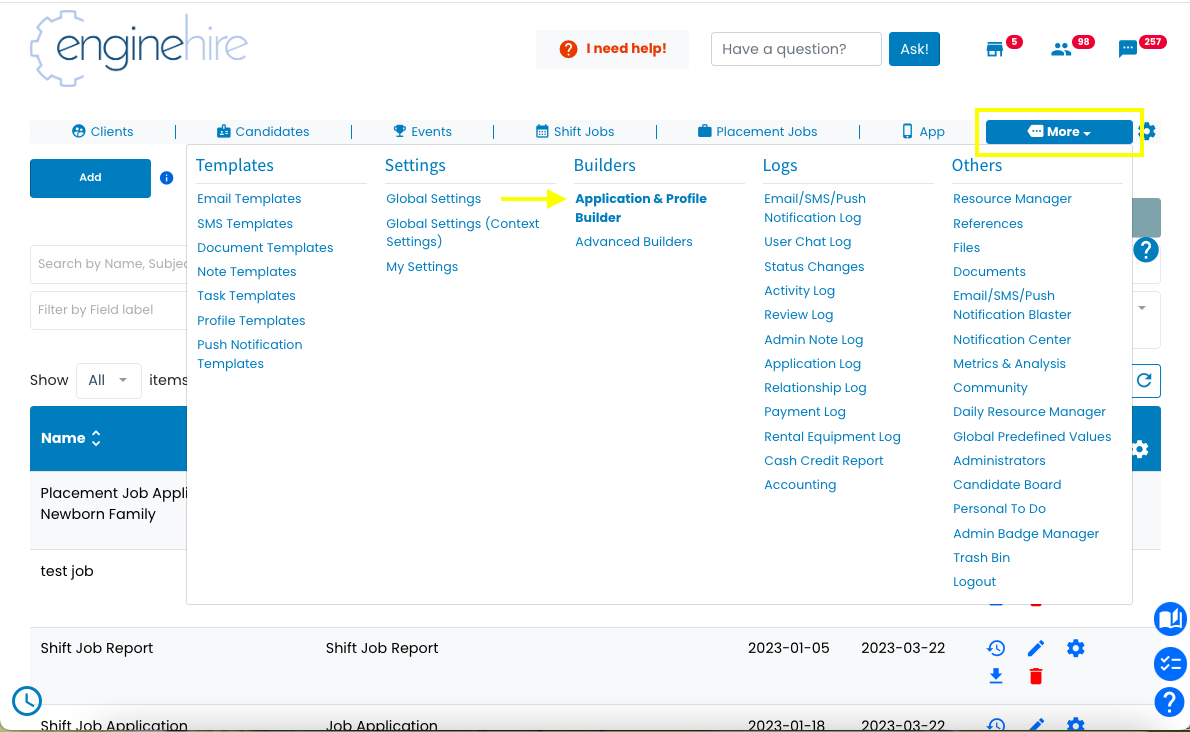This screenshot has height=732, width=1190.
Task: Open Rental Equipment Log link
Action: 832,437
